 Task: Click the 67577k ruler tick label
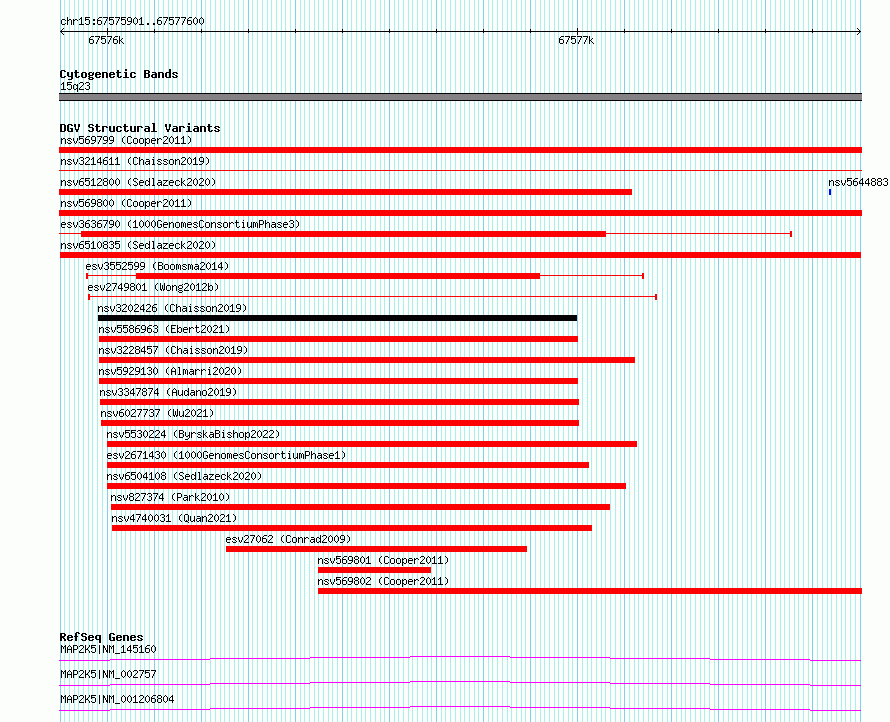[576, 40]
